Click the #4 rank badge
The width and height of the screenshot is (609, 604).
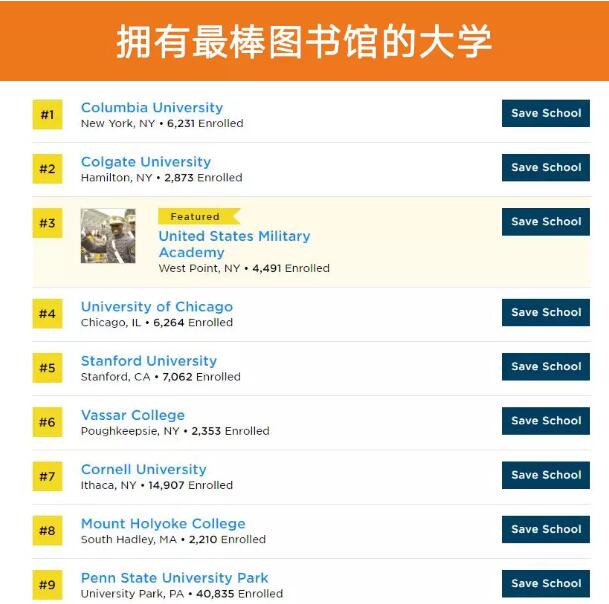tap(47, 314)
